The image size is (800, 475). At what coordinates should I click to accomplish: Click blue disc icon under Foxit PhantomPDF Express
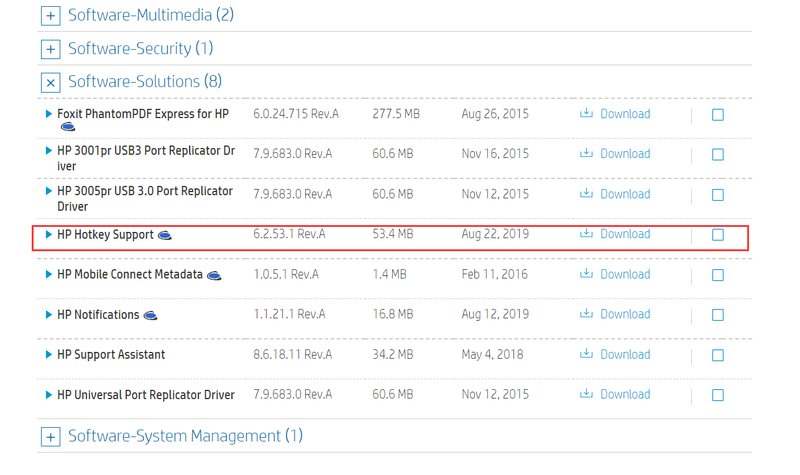pyautogui.click(x=68, y=127)
